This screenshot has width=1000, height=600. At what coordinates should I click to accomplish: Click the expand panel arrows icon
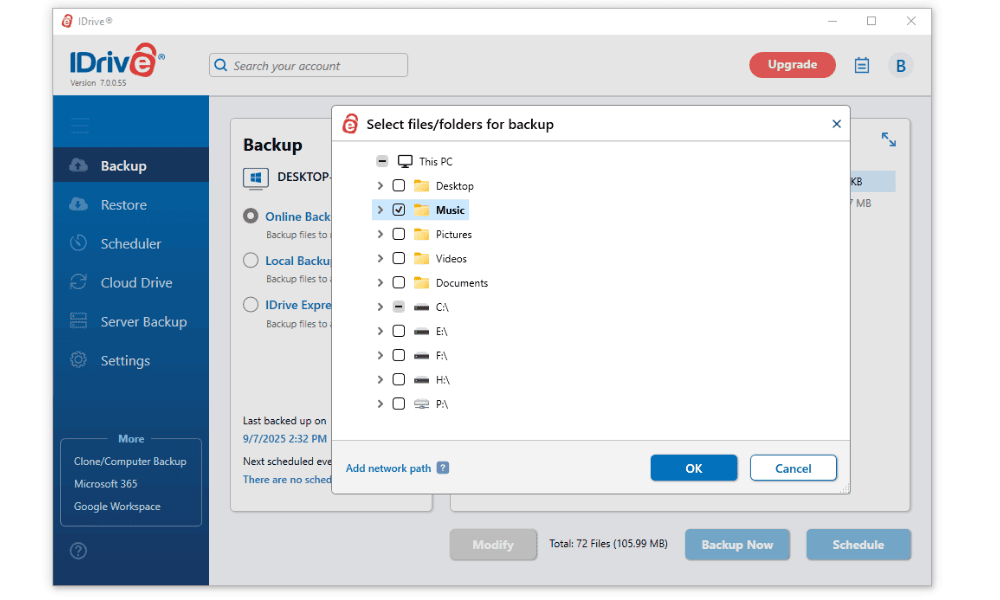888,140
